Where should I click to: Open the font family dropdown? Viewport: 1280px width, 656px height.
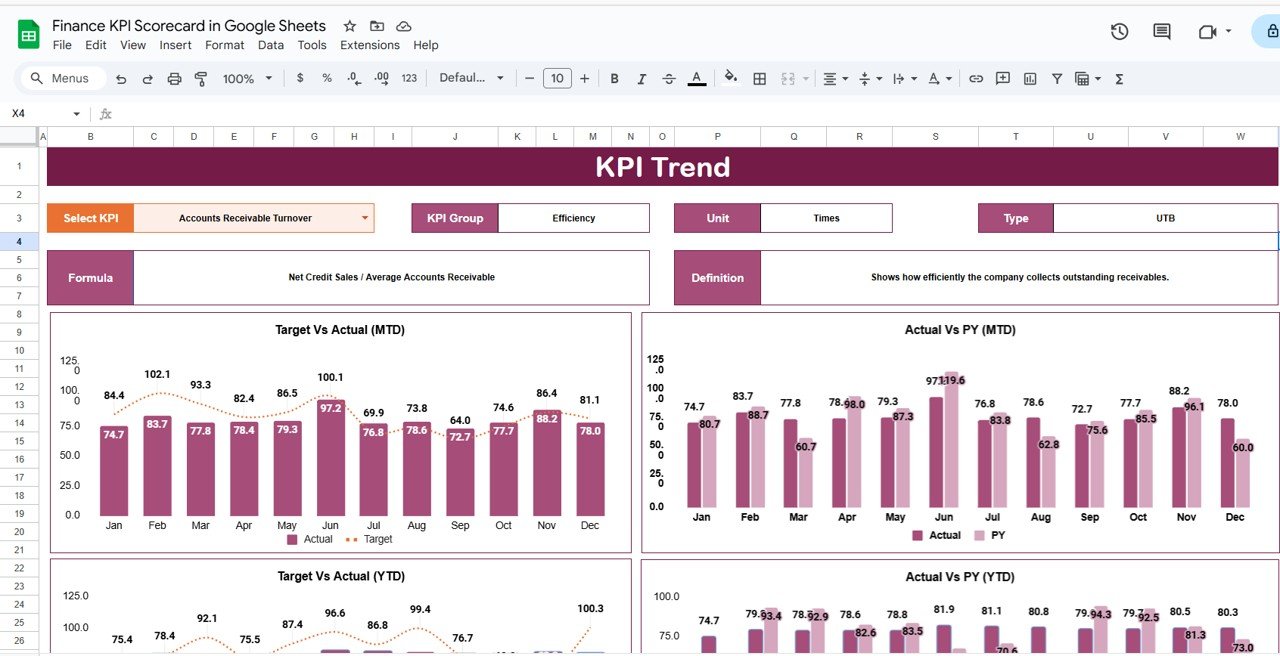[x=472, y=79]
